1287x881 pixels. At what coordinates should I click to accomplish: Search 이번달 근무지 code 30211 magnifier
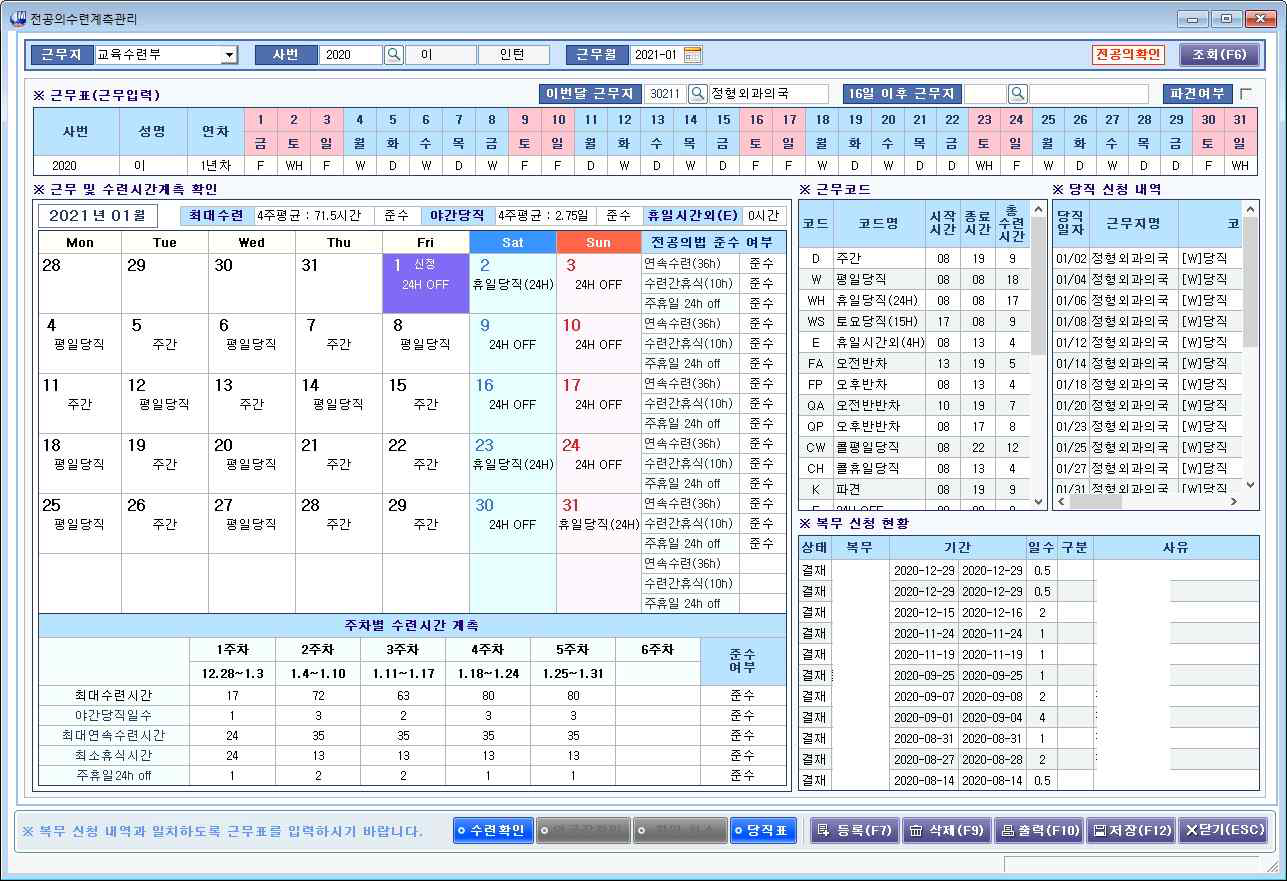[698, 93]
